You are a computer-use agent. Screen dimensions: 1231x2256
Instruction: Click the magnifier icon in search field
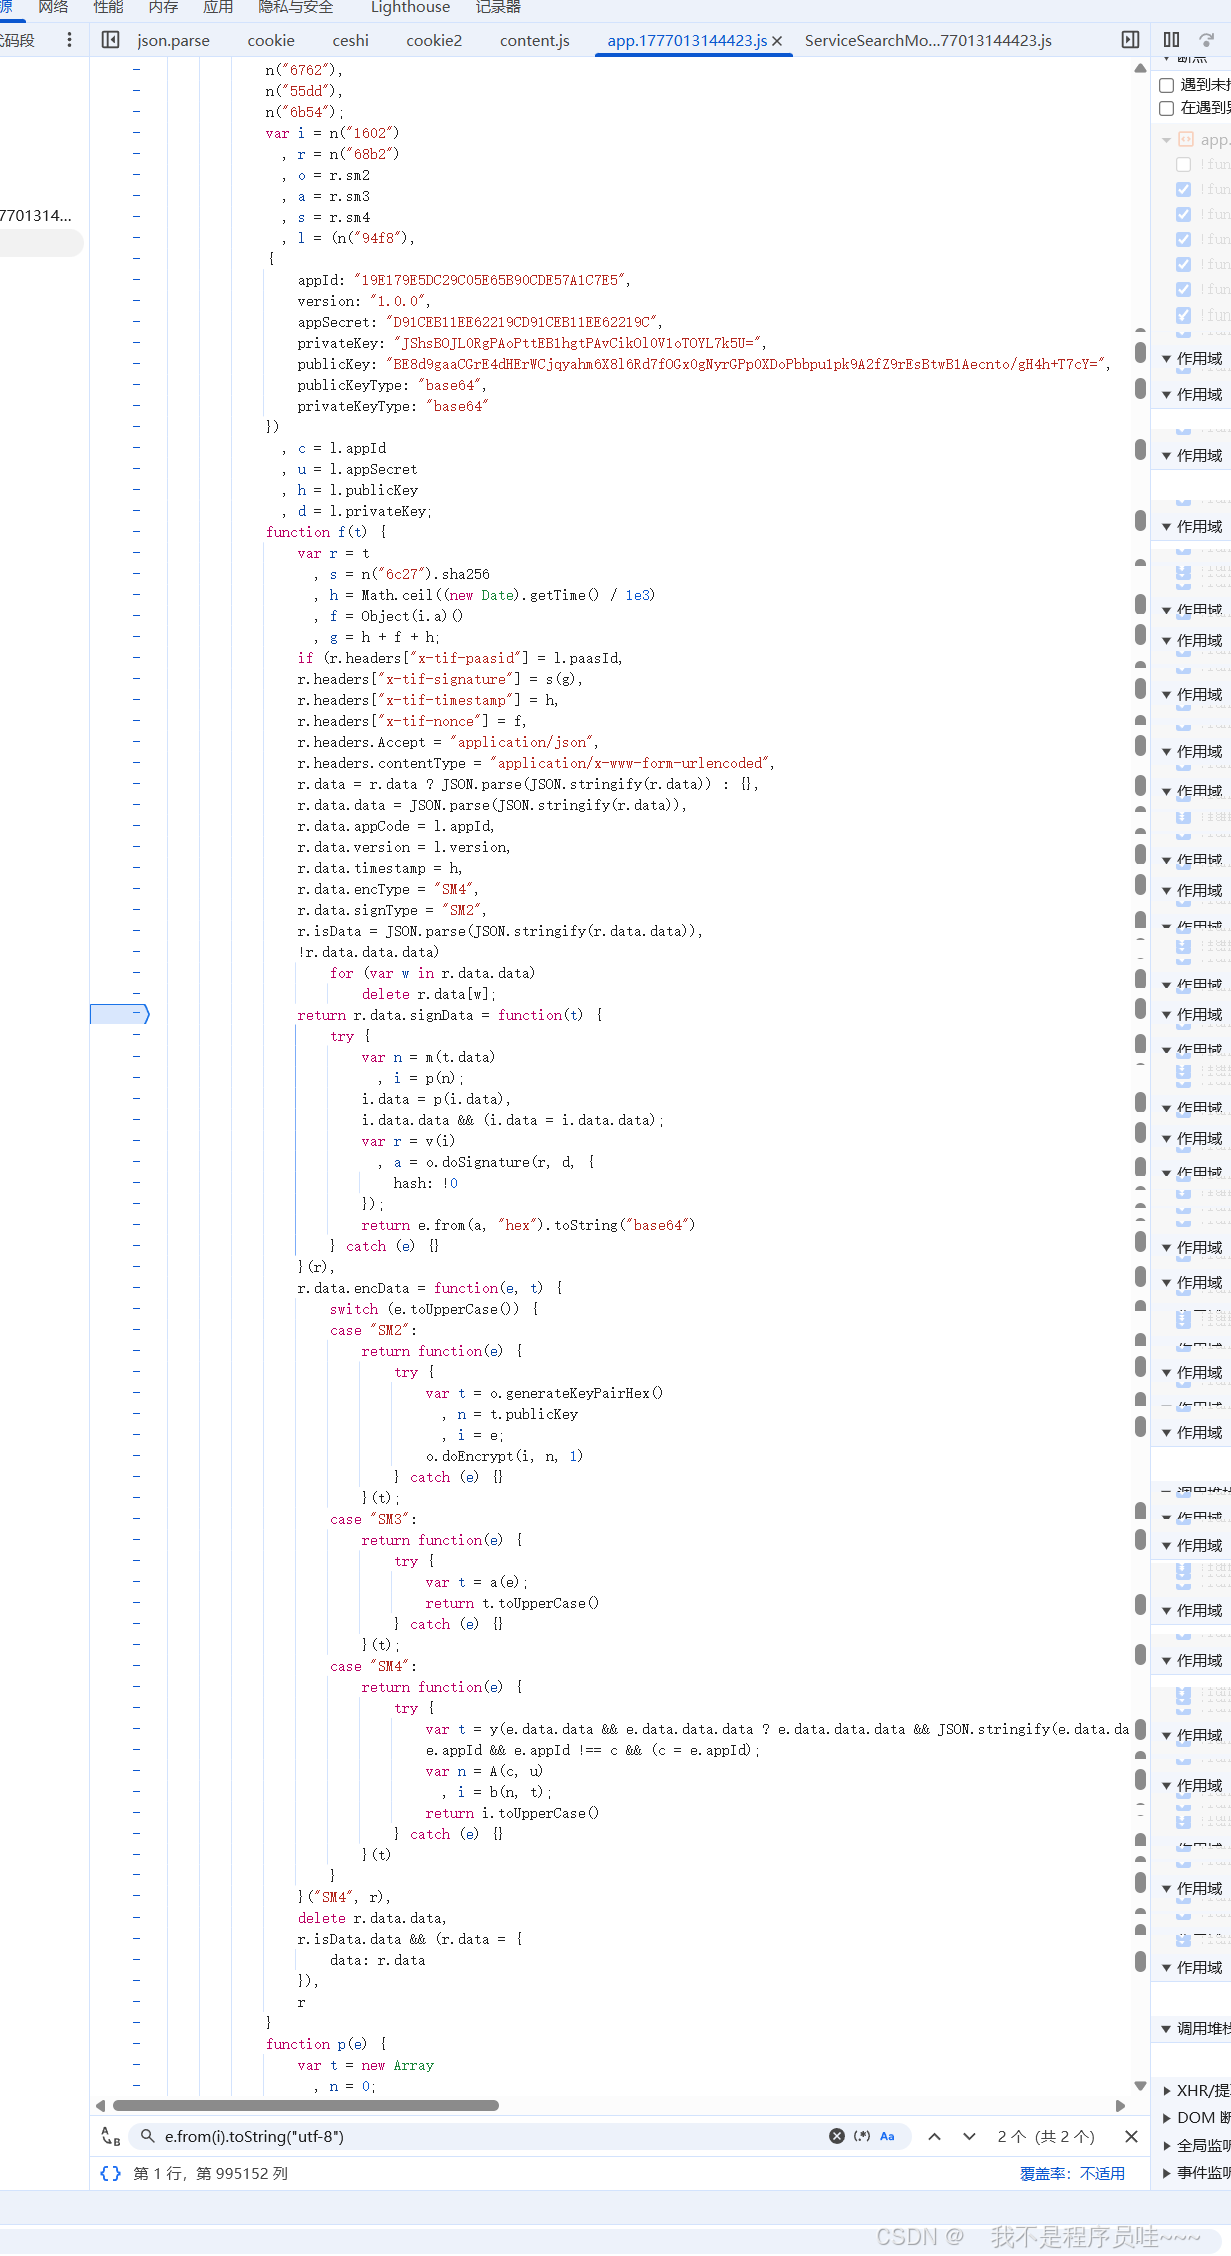(147, 2136)
